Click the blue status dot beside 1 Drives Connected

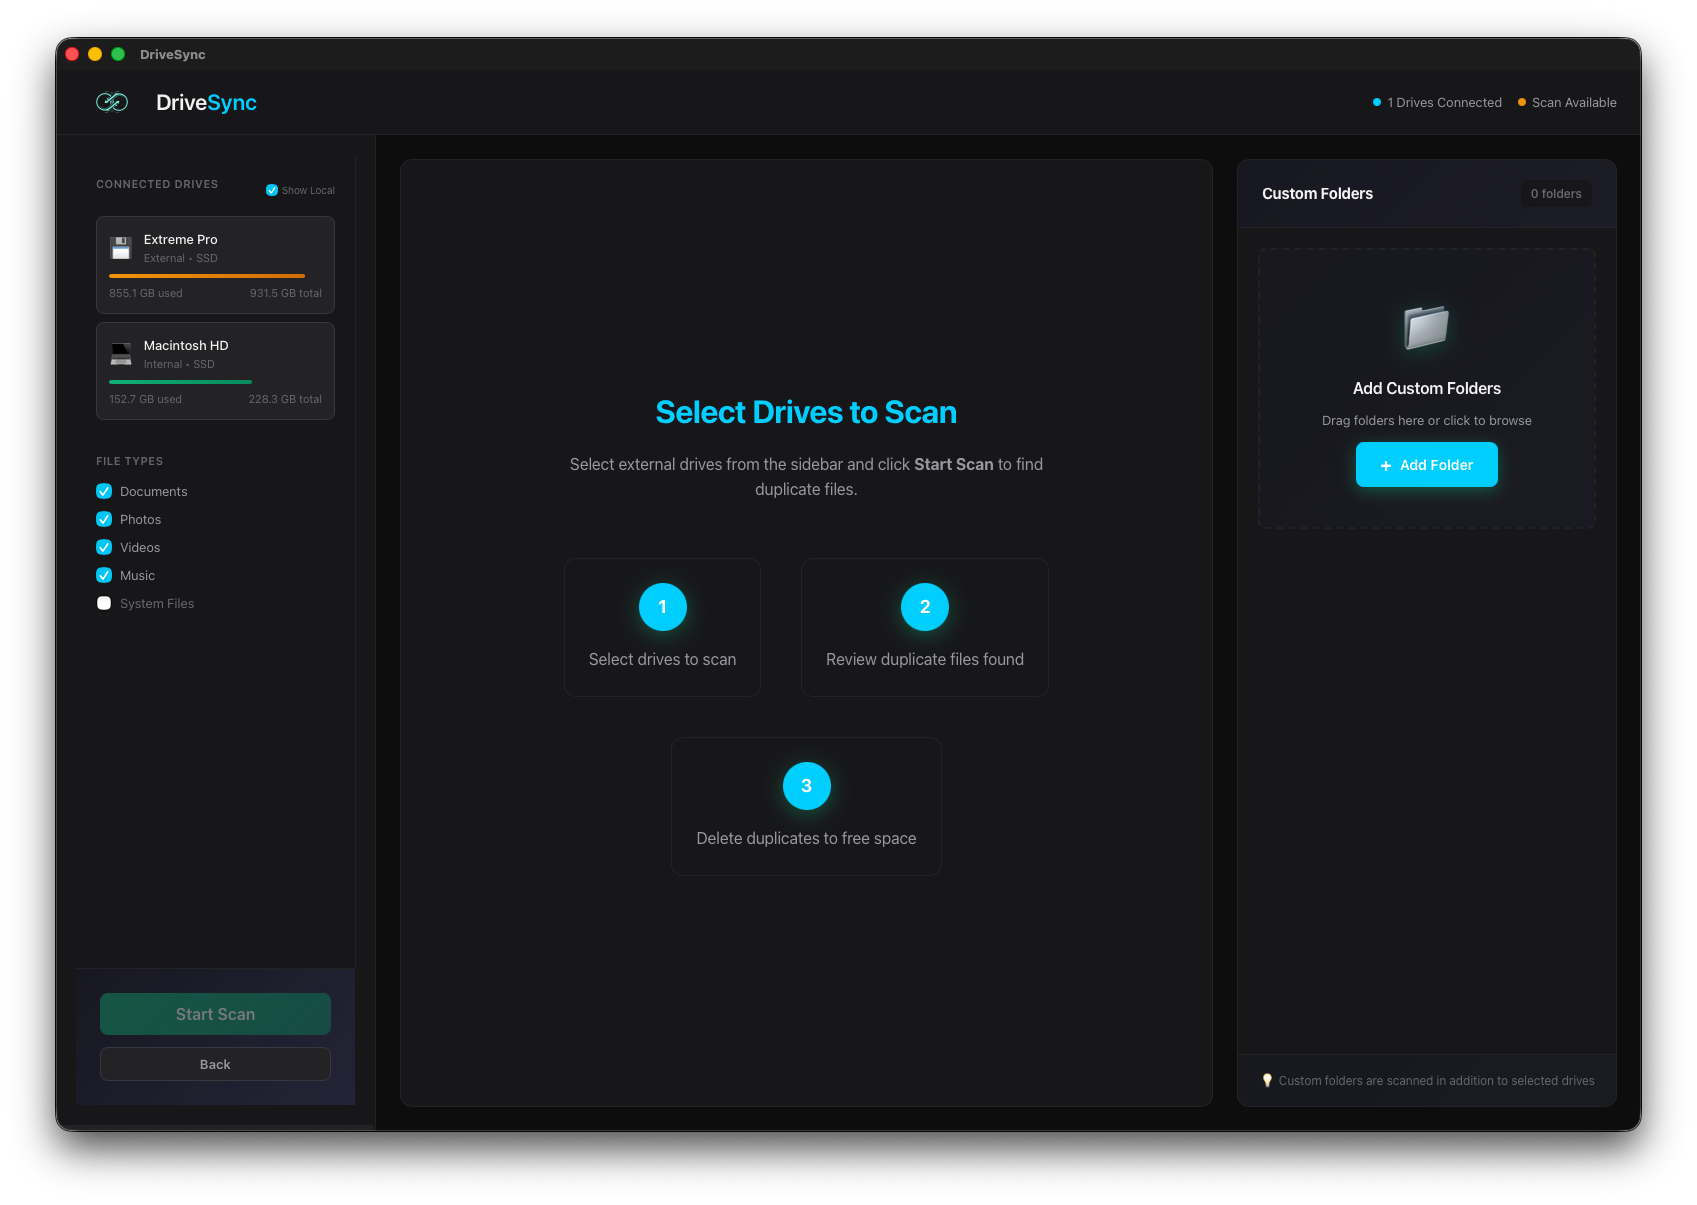pyautogui.click(x=1377, y=102)
